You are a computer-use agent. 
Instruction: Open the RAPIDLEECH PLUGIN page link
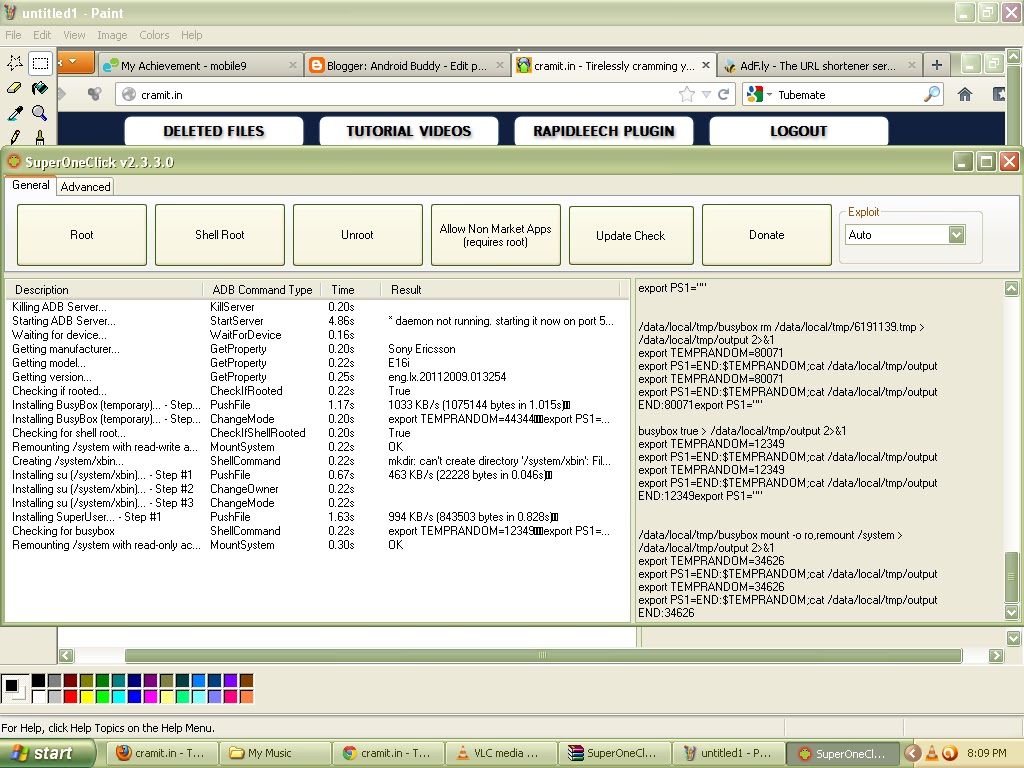pos(603,131)
